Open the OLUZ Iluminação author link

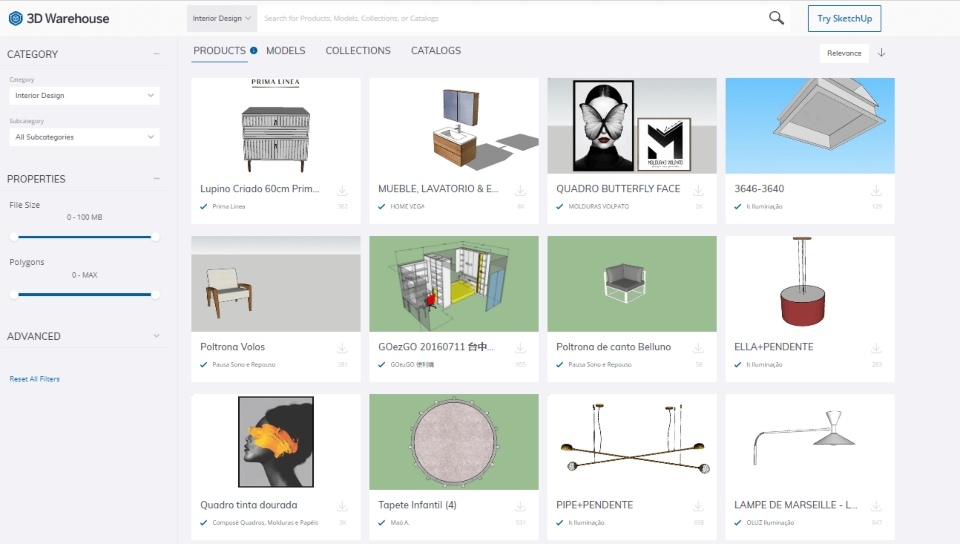click(x=770, y=523)
